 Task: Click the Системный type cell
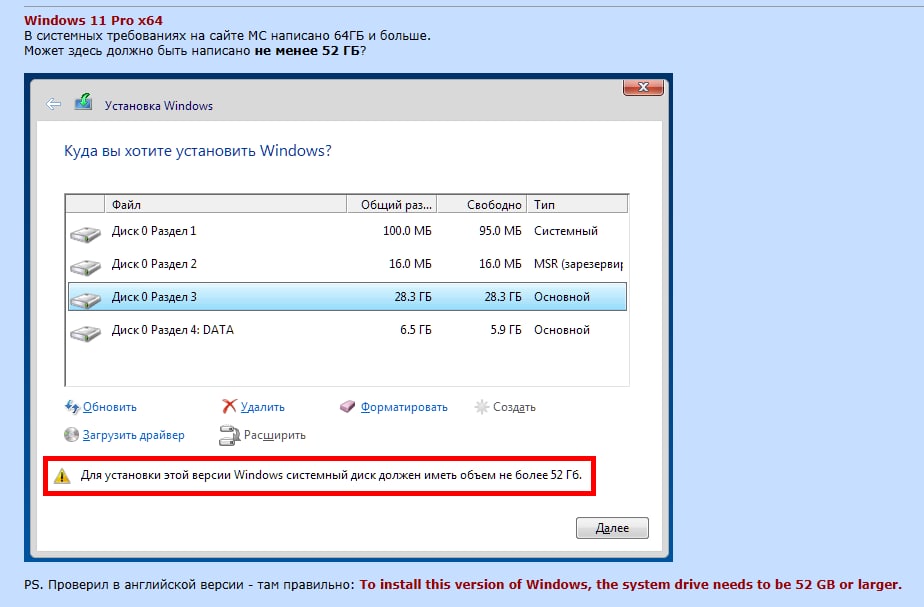(x=566, y=231)
